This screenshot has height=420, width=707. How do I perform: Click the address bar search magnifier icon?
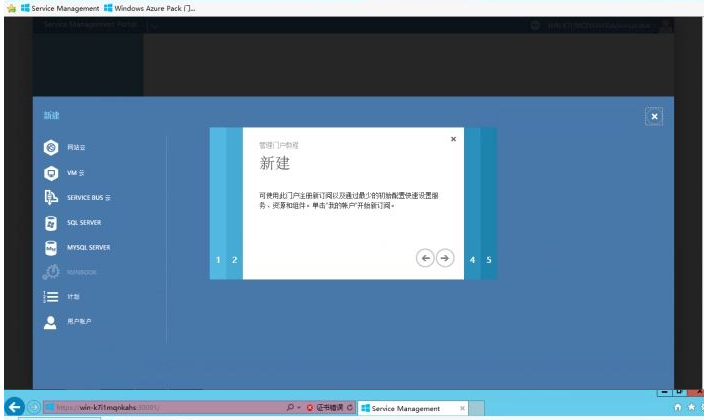click(x=290, y=407)
